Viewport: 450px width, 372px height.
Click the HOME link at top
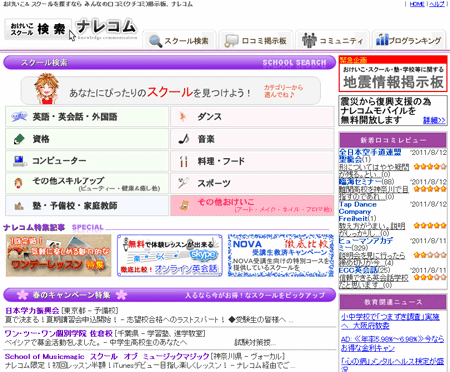(x=417, y=4)
